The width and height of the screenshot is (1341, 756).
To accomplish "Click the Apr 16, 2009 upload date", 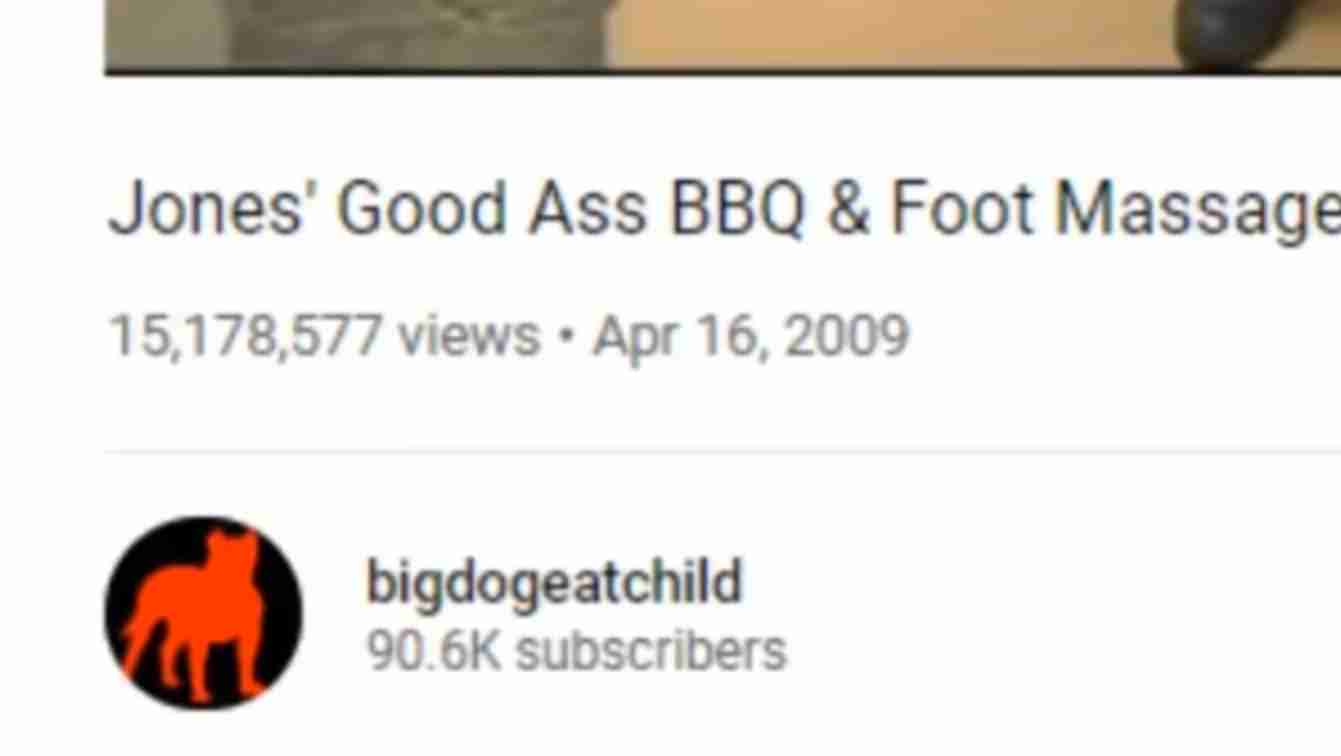I will (x=751, y=335).
